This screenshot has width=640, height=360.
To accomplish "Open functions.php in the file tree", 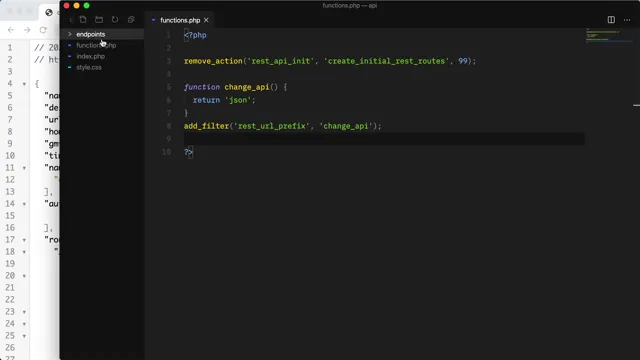I will click(96, 45).
